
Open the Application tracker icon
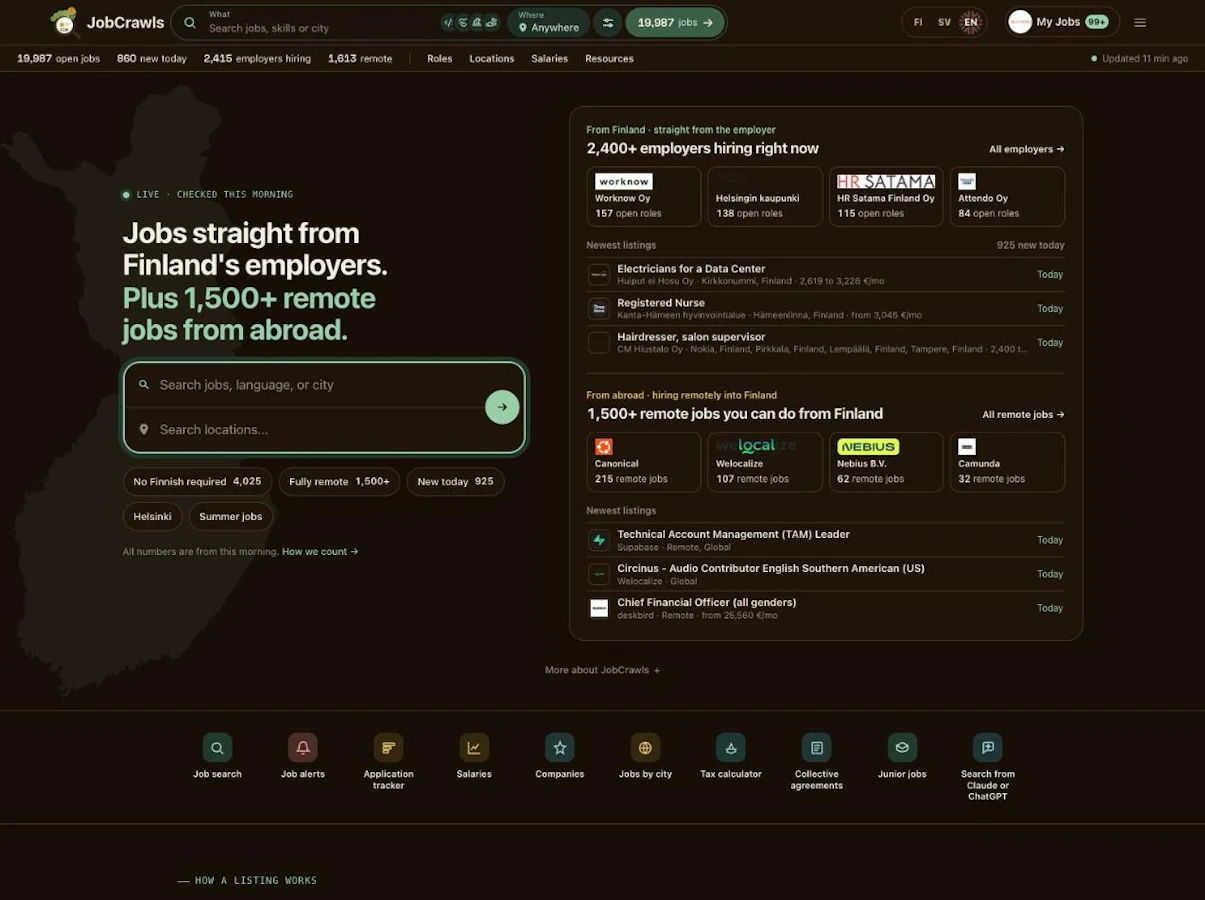[x=388, y=747]
